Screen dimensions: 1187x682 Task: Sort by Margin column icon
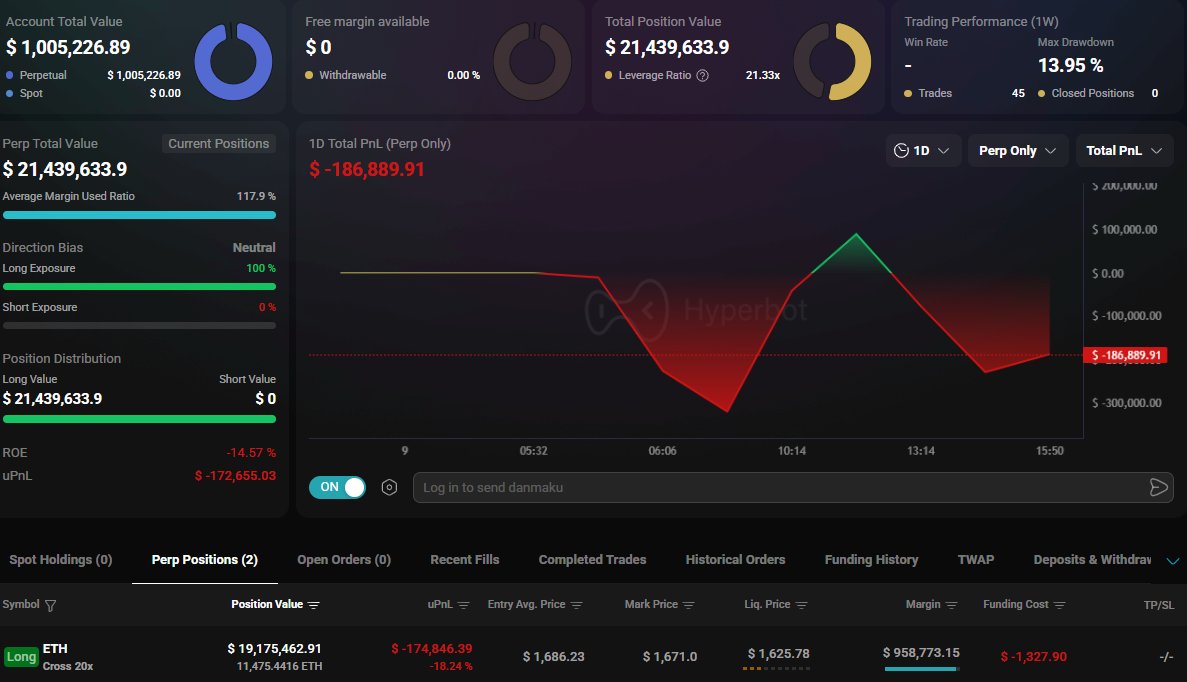[x=952, y=605]
